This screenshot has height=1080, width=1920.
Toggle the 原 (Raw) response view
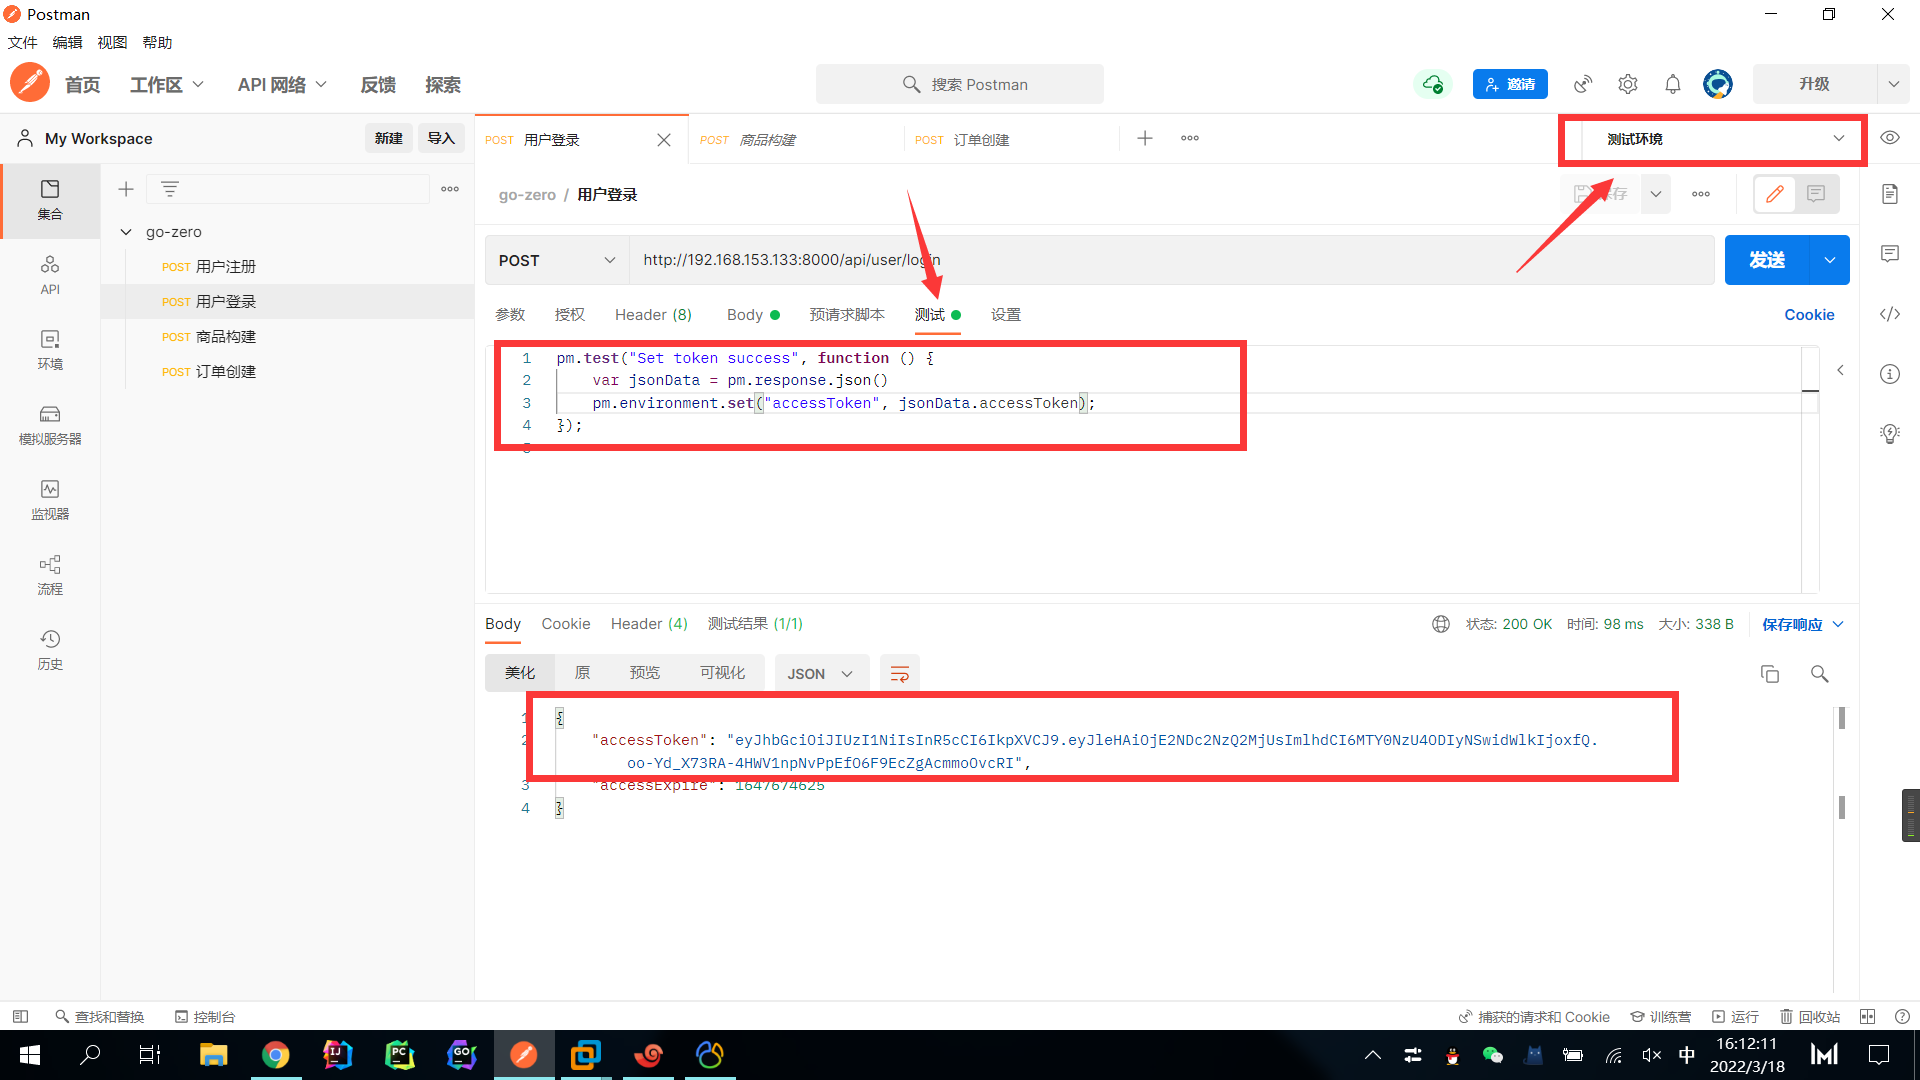pyautogui.click(x=582, y=673)
